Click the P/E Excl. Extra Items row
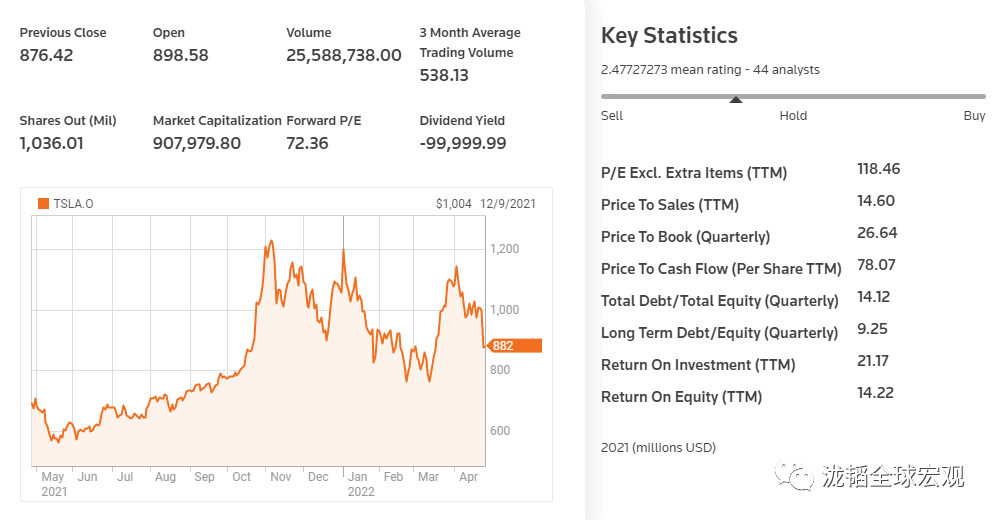 click(x=751, y=172)
